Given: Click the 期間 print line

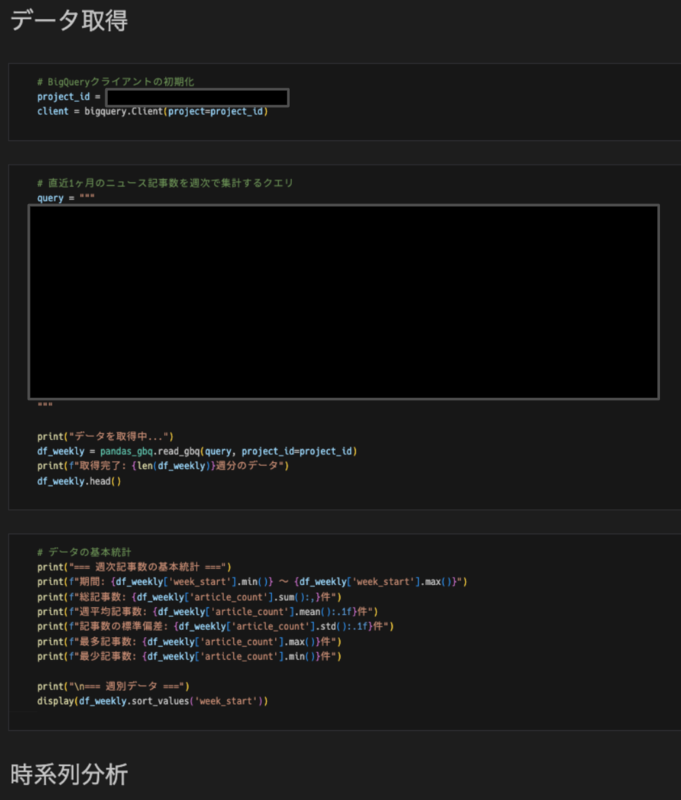Looking at the screenshot, I should (x=252, y=582).
